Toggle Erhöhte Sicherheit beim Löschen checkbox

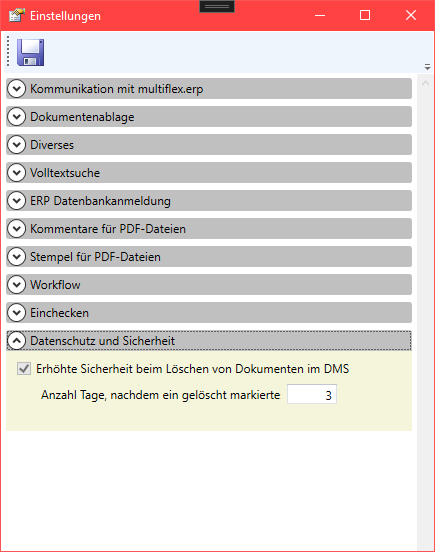pyautogui.click(x=24, y=369)
